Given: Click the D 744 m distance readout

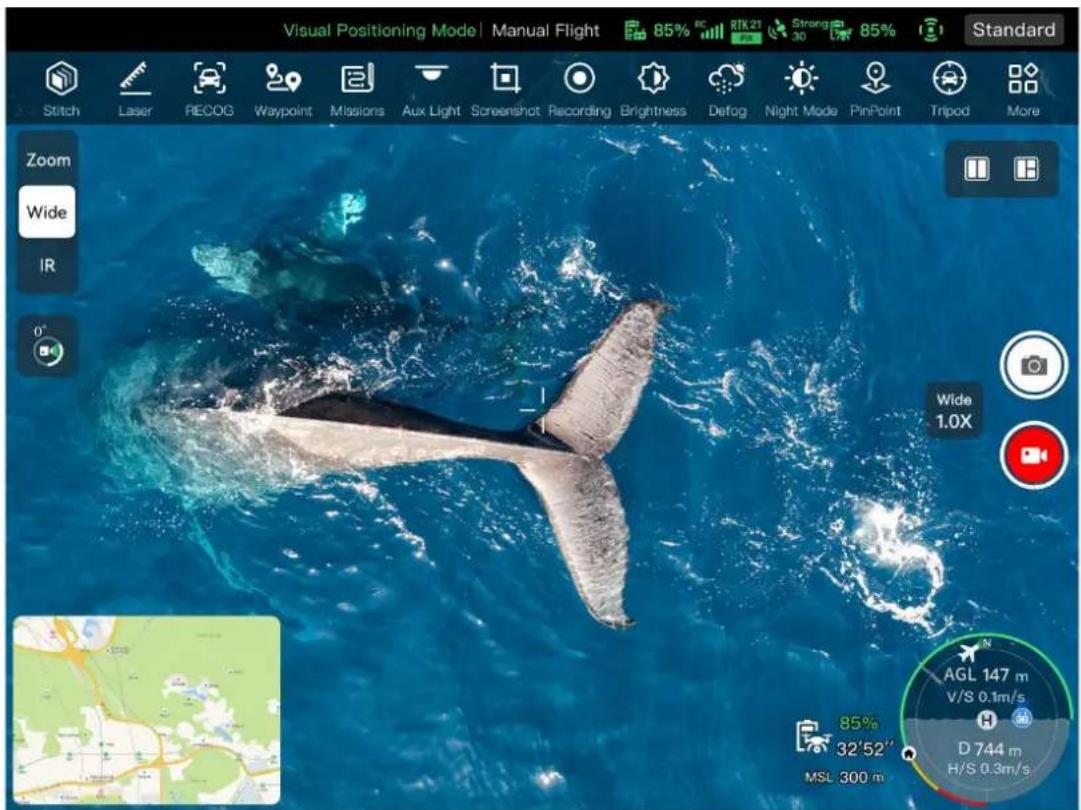Looking at the screenshot, I should click(990, 749).
